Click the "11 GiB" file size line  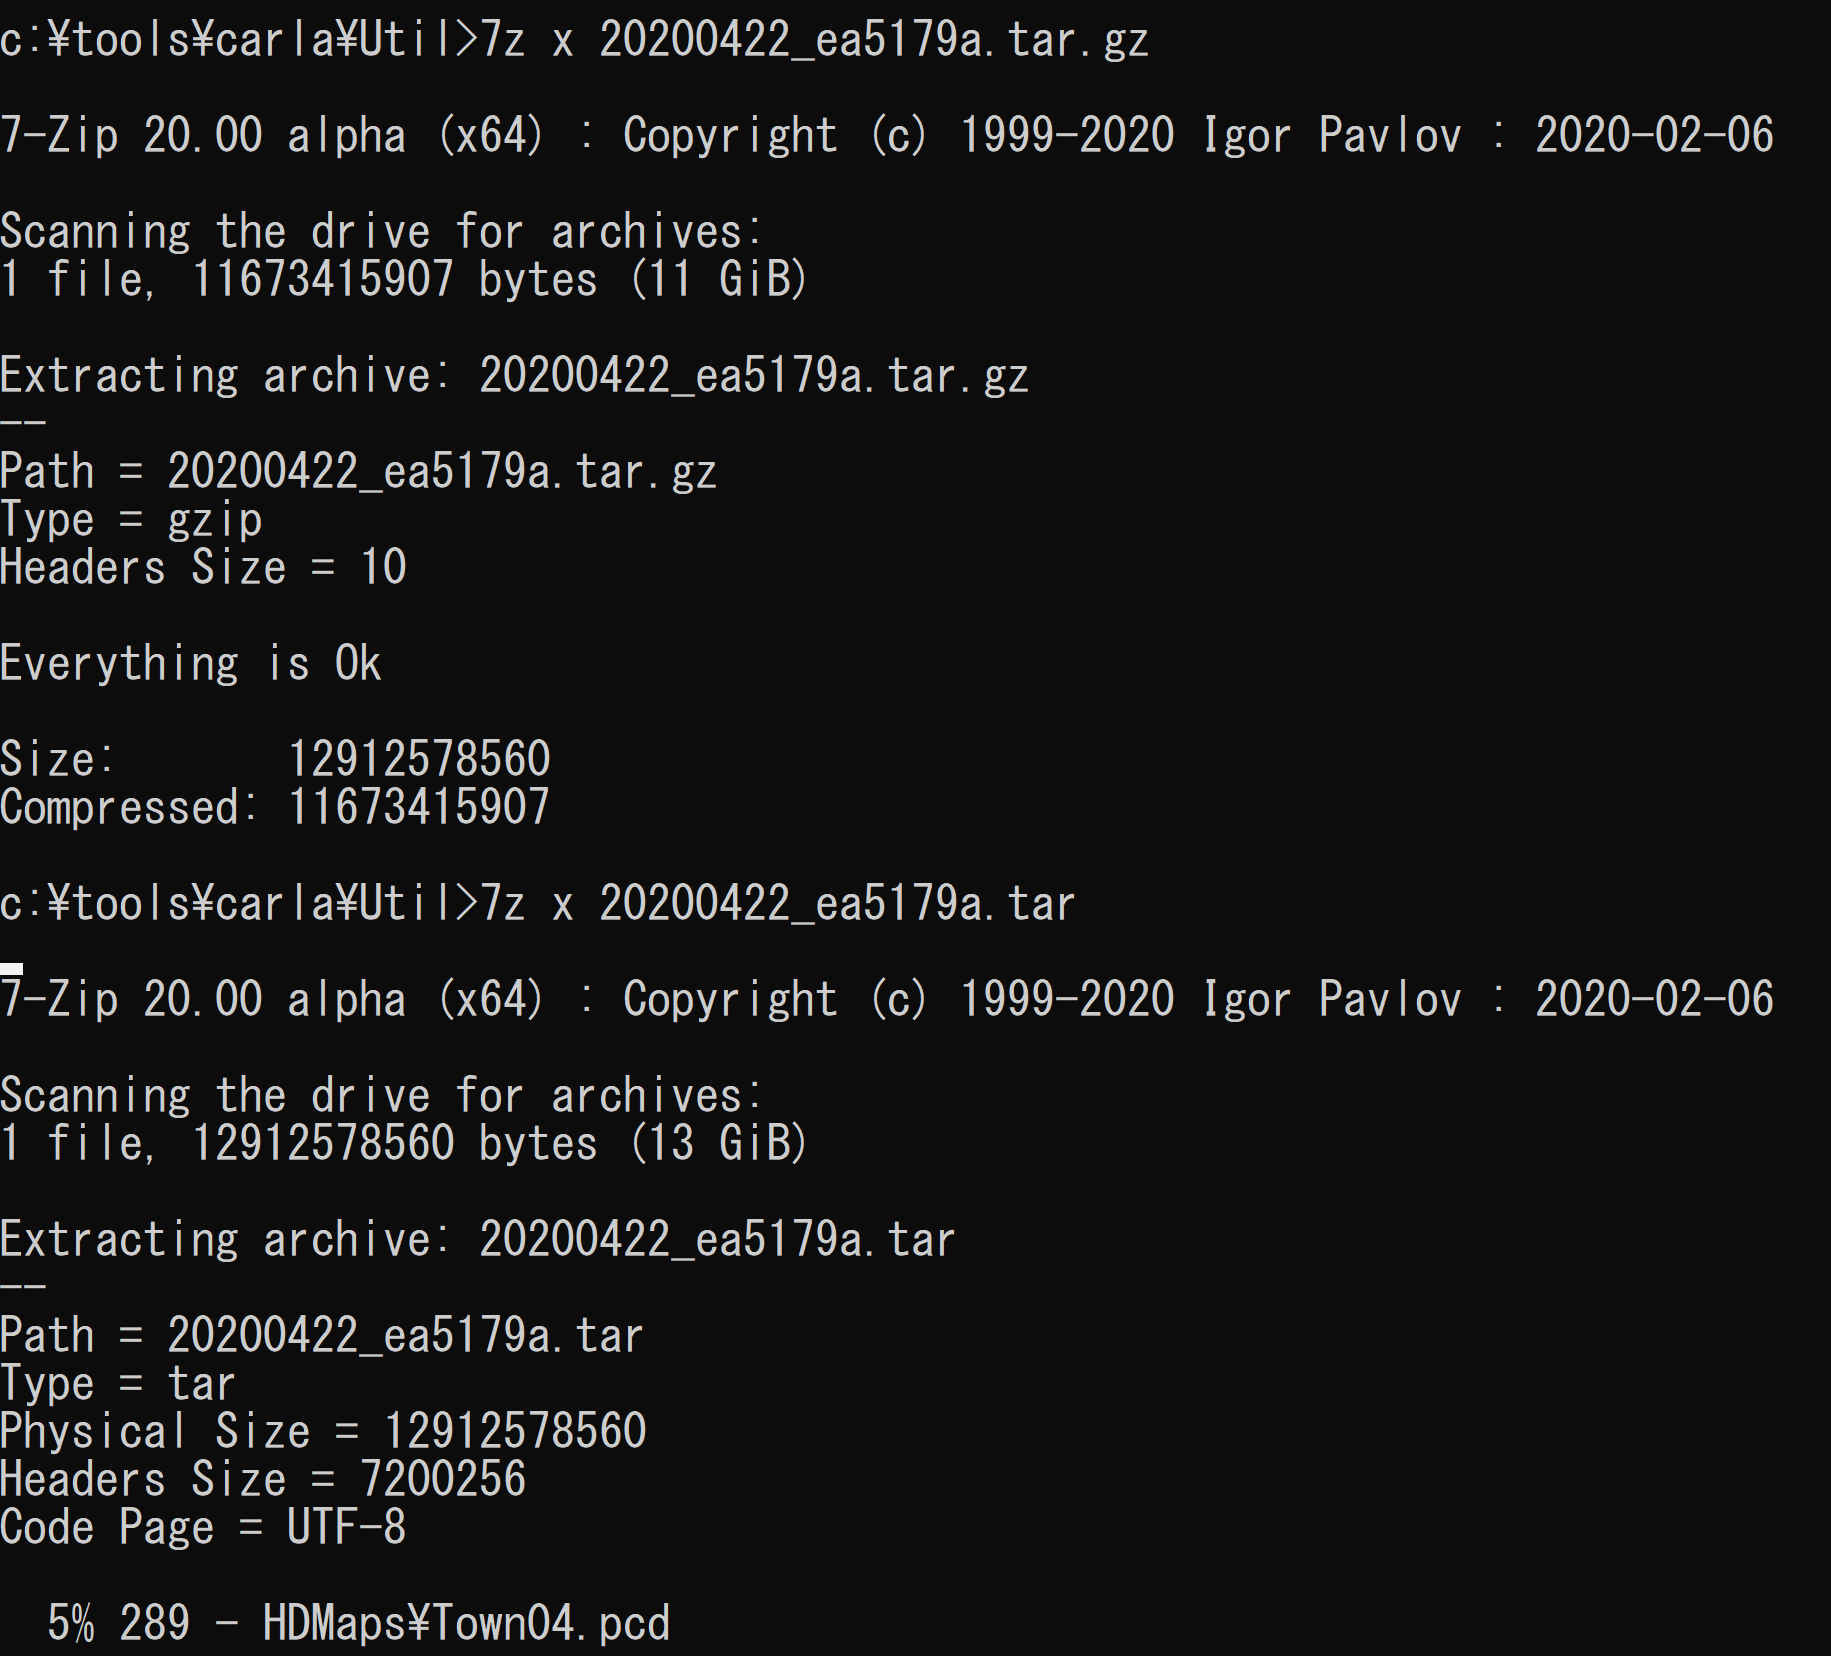pos(402,279)
